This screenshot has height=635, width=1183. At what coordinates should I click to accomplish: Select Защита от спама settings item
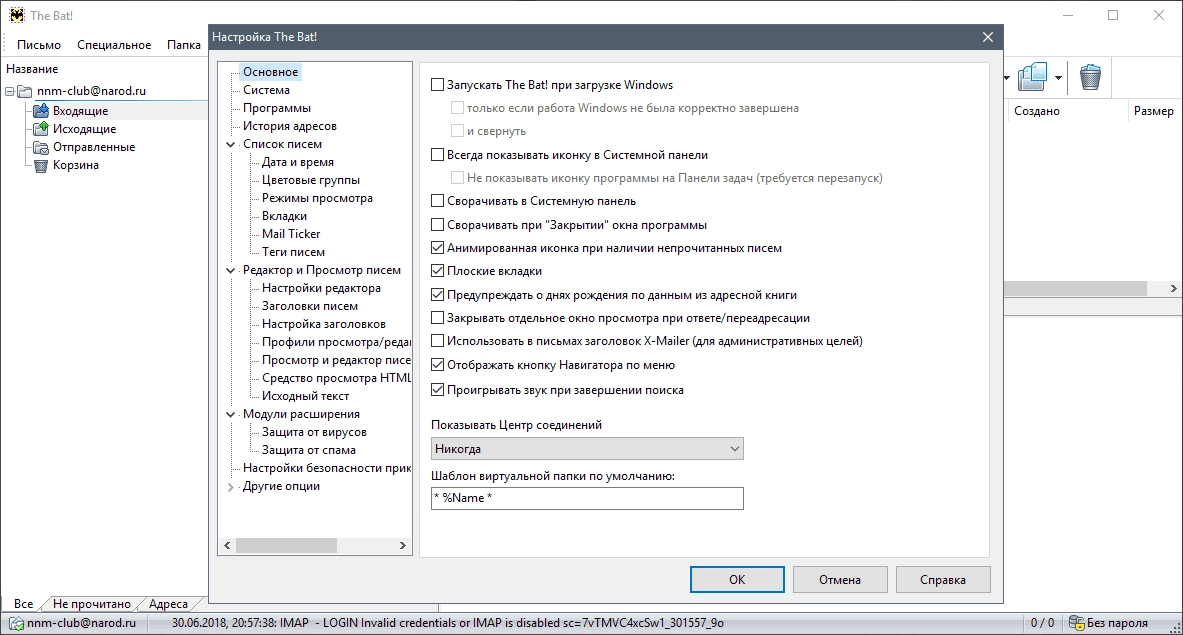coord(309,450)
